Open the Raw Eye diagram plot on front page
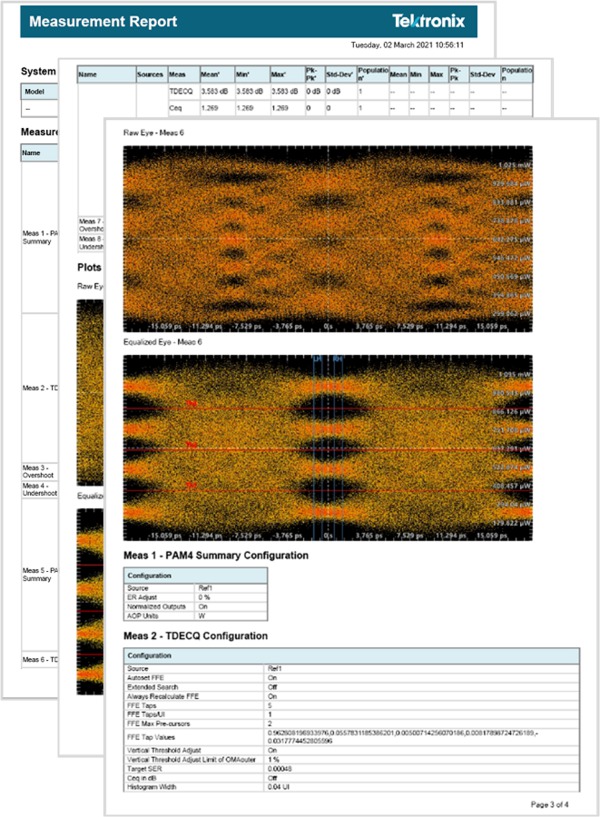Screen dimensions: 600x817 point(328,239)
